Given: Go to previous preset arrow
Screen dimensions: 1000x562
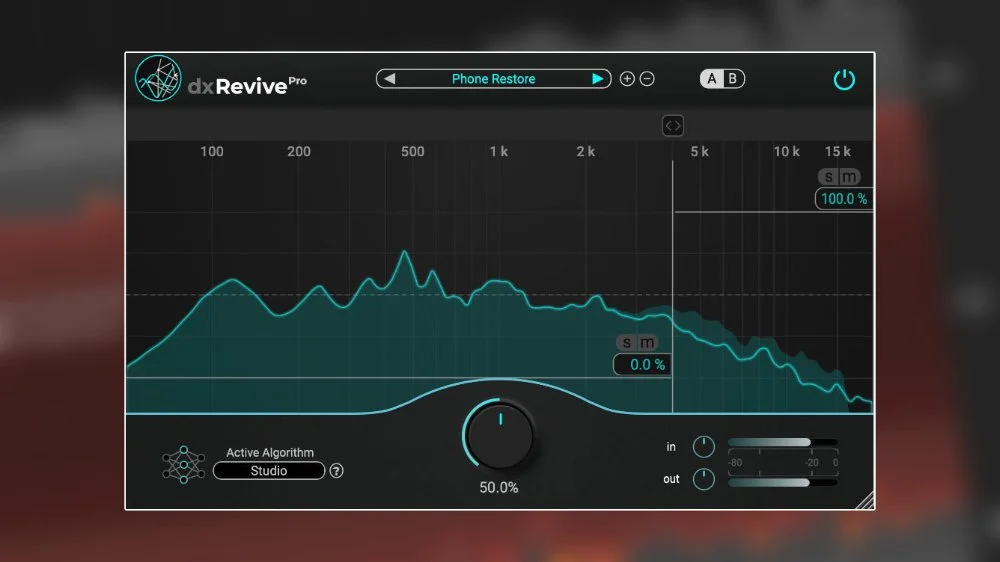Looking at the screenshot, I should [x=390, y=78].
